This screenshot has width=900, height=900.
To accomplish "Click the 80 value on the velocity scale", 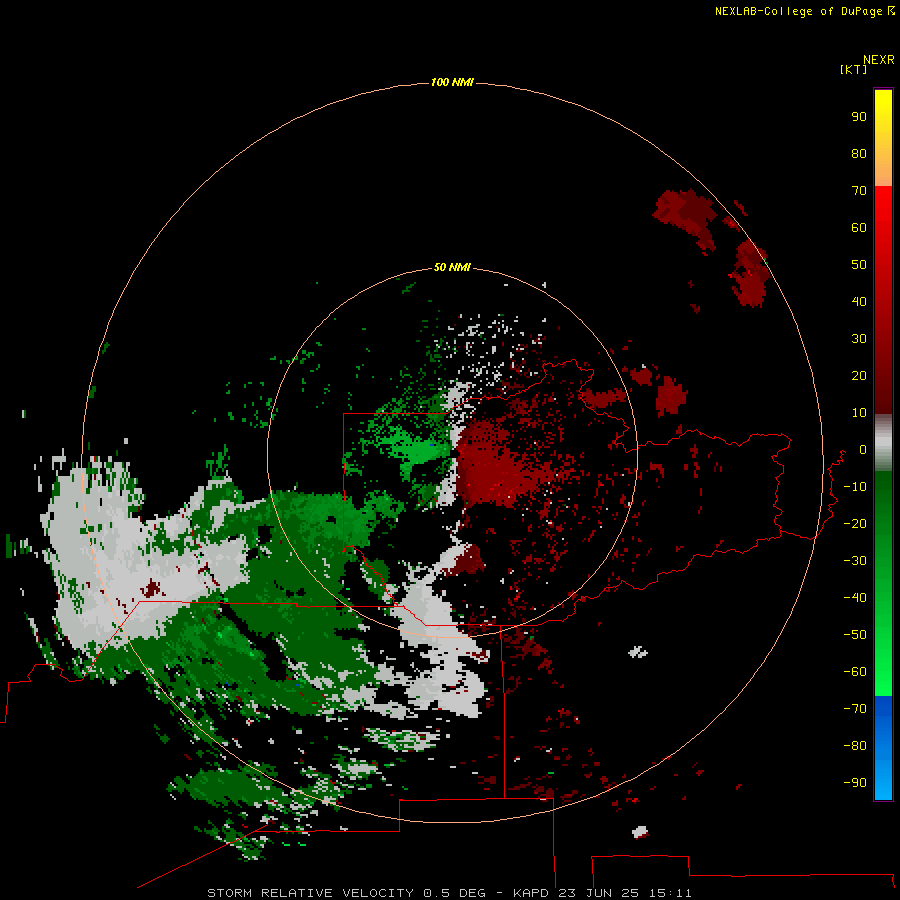I will tap(859, 153).
